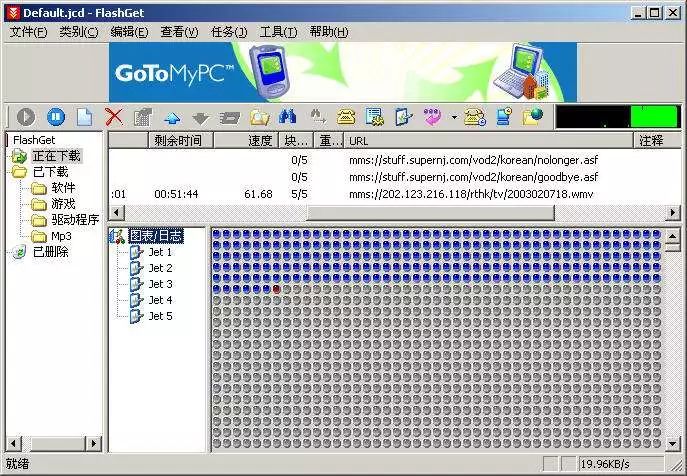Delete the job with the red X icon
This screenshot has width=687, height=476.
pos(113,117)
